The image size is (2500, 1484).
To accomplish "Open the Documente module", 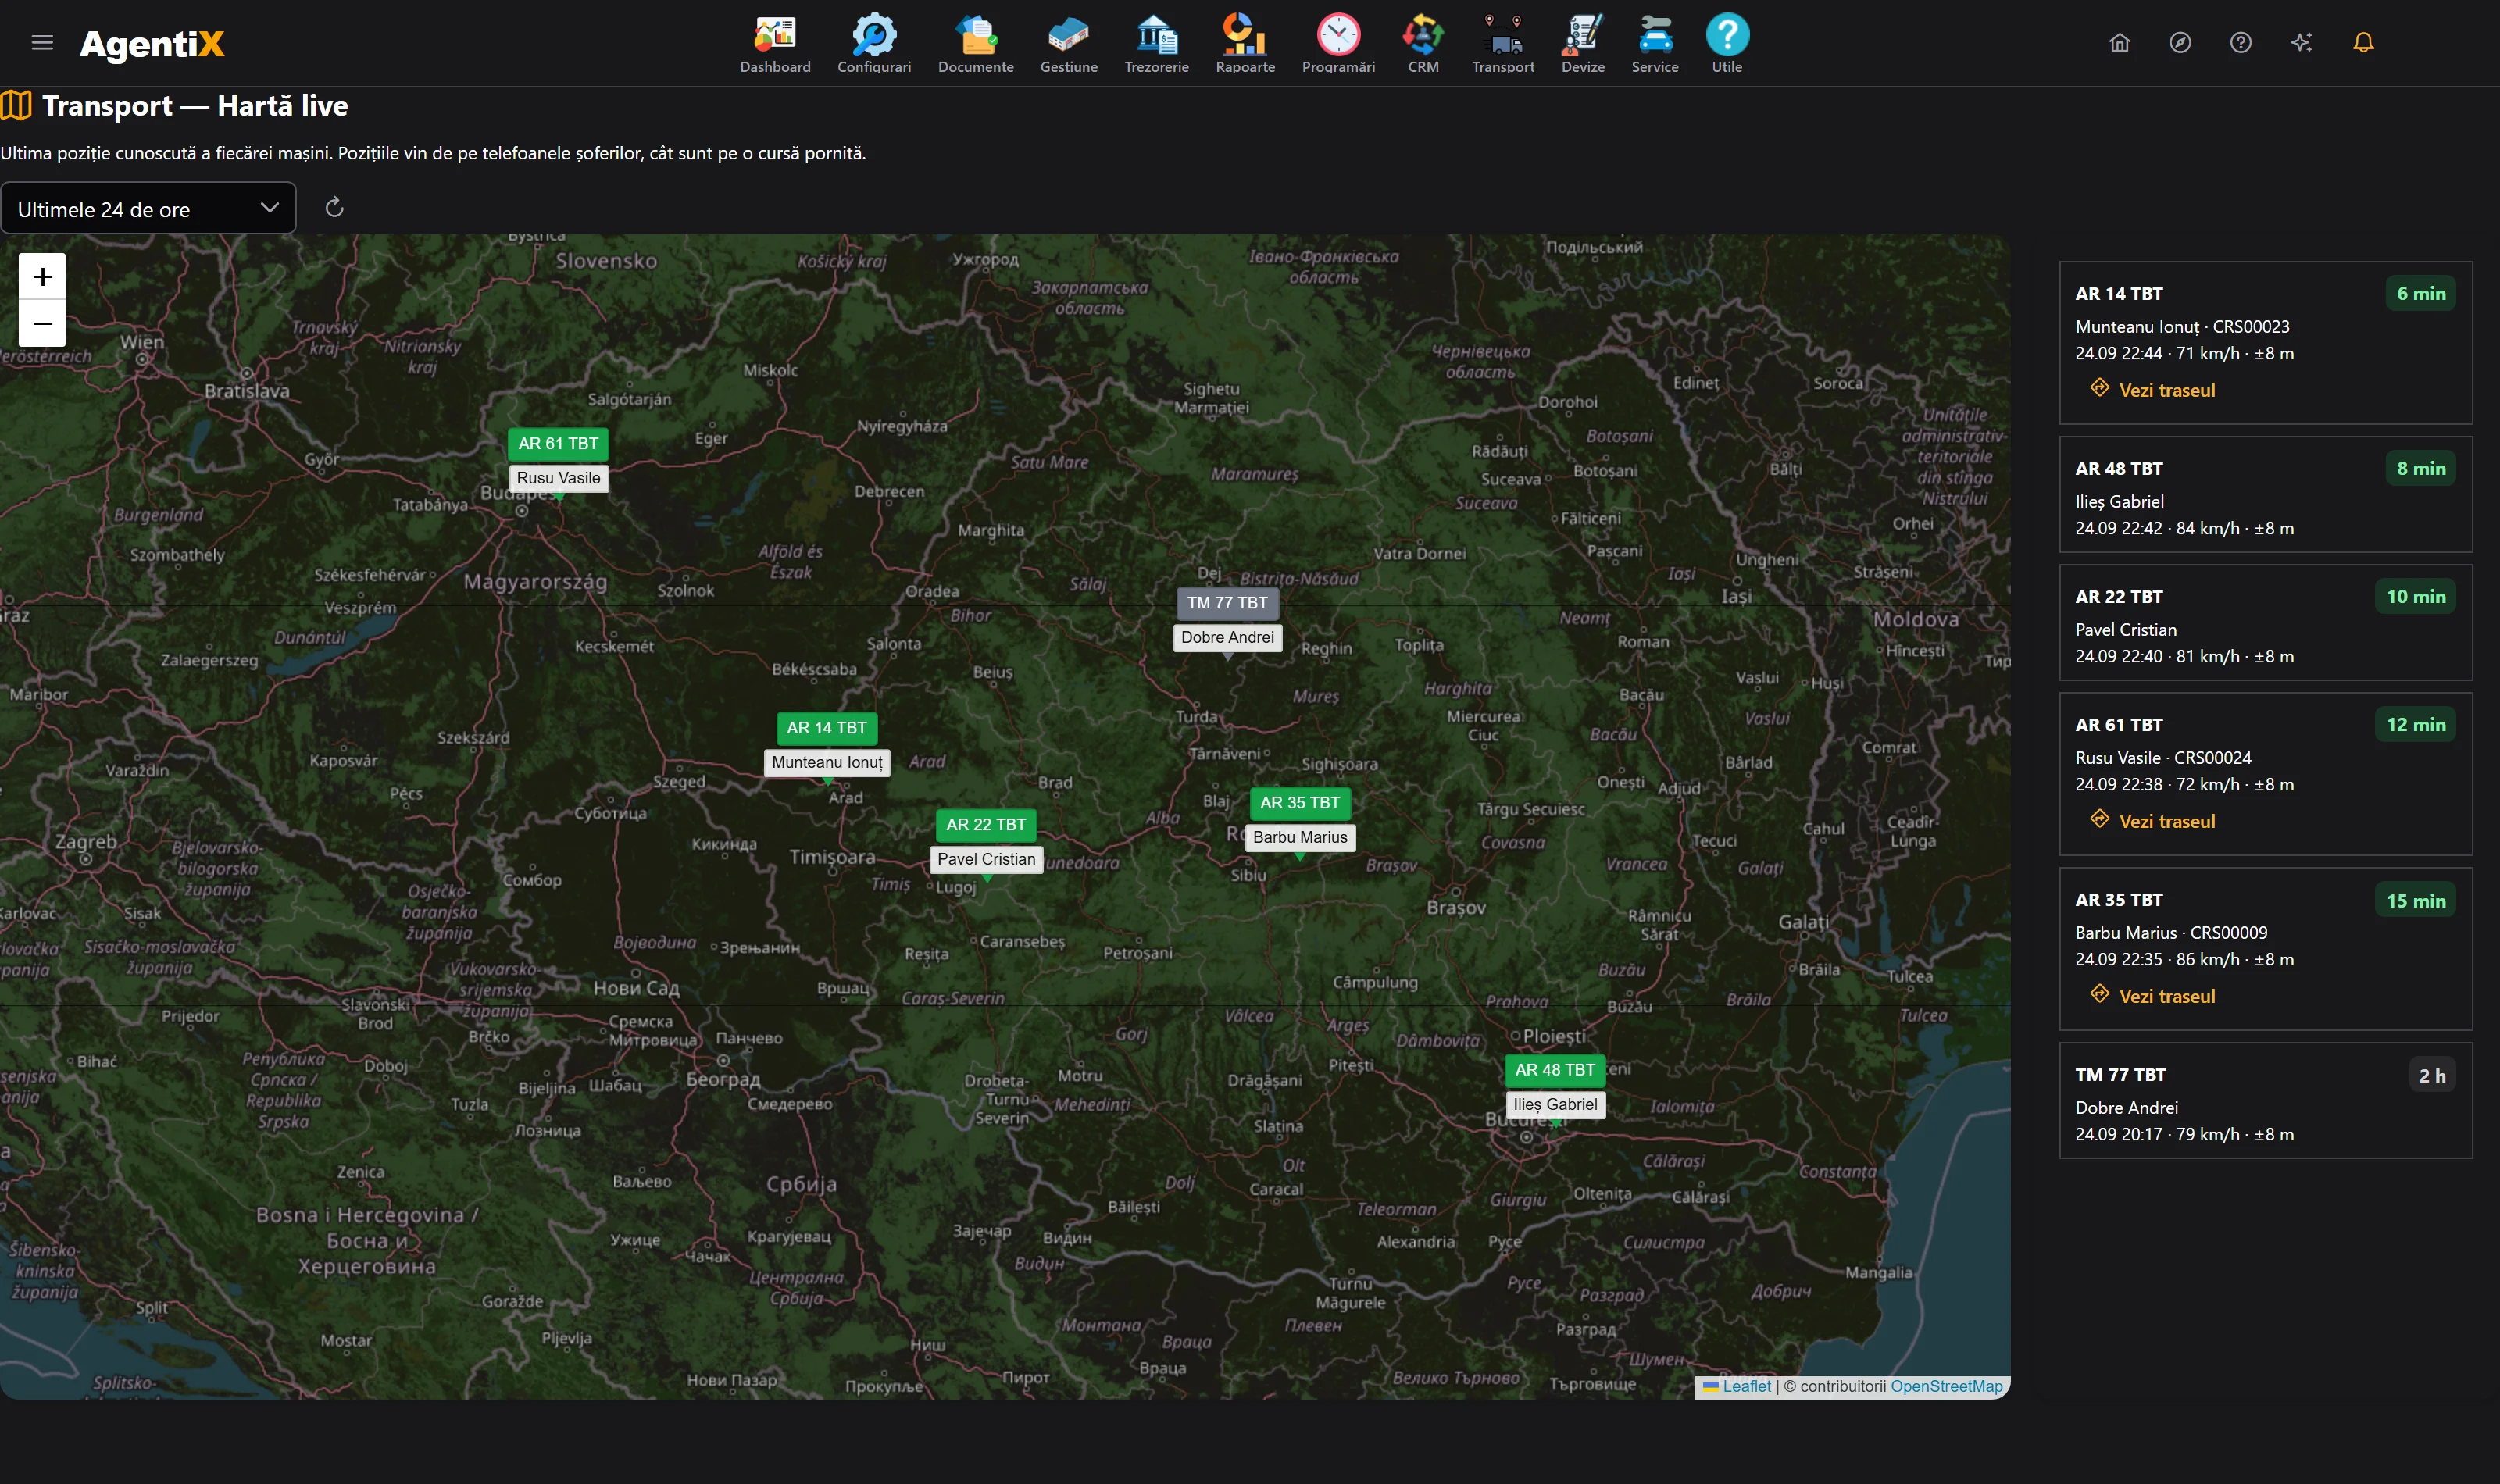I will coord(975,44).
